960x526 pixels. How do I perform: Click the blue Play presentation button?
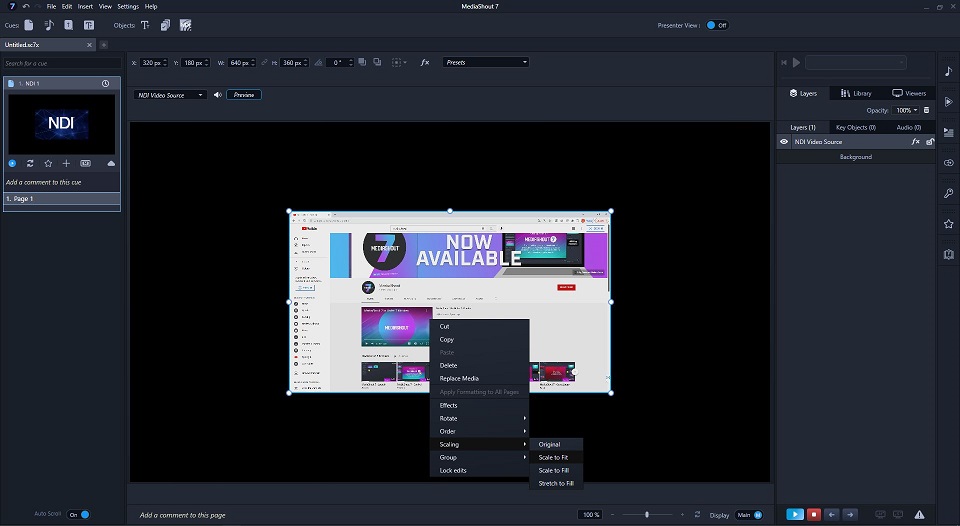[795, 515]
